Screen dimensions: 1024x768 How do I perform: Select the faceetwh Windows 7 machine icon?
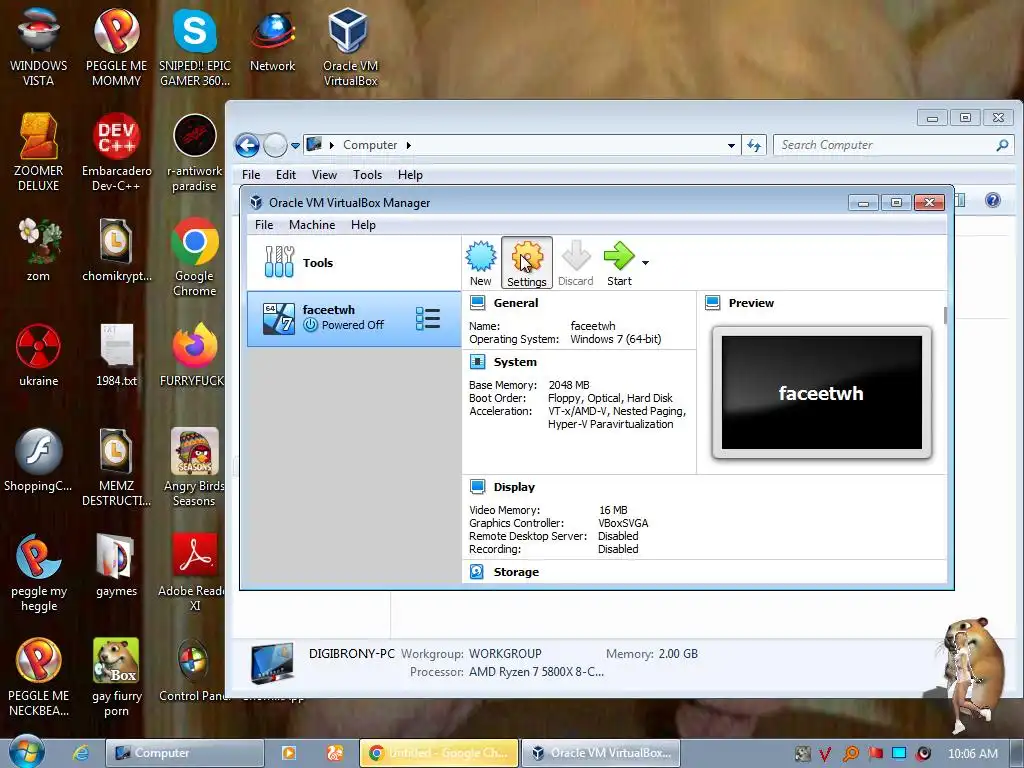(x=278, y=319)
